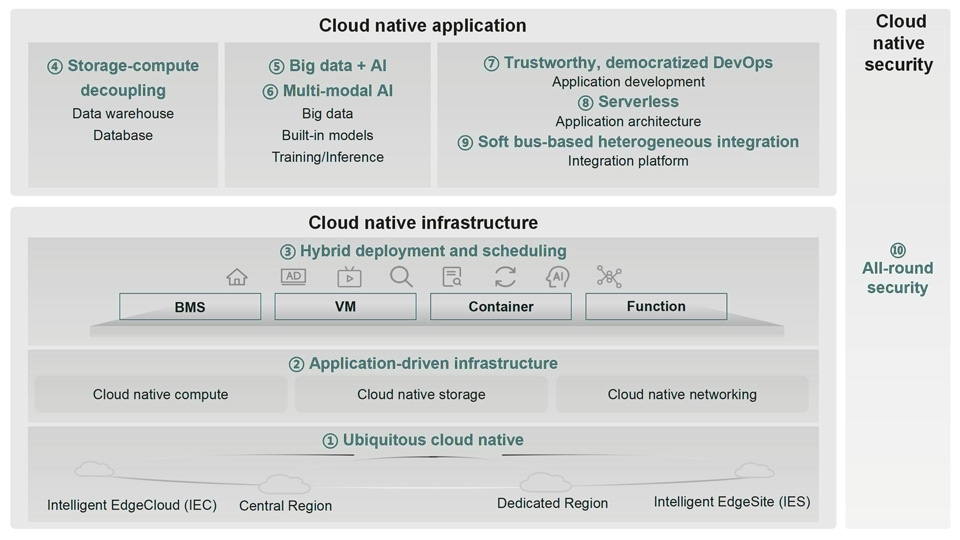Select the VM box
Image resolution: width=960 pixels, height=540 pixels.
[x=345, y=306]
